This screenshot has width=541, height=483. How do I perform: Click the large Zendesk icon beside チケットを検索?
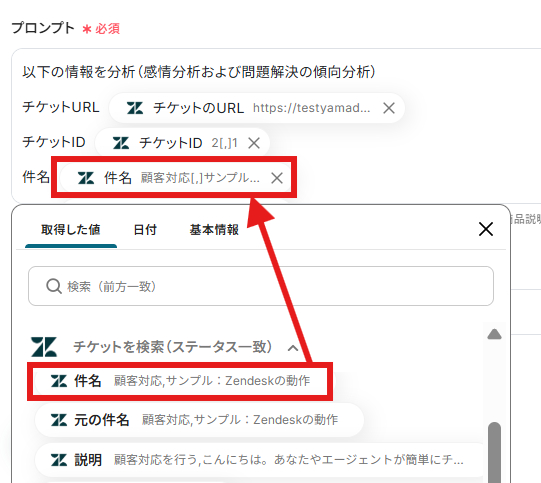pyautogui.click(x=44, y=347)
